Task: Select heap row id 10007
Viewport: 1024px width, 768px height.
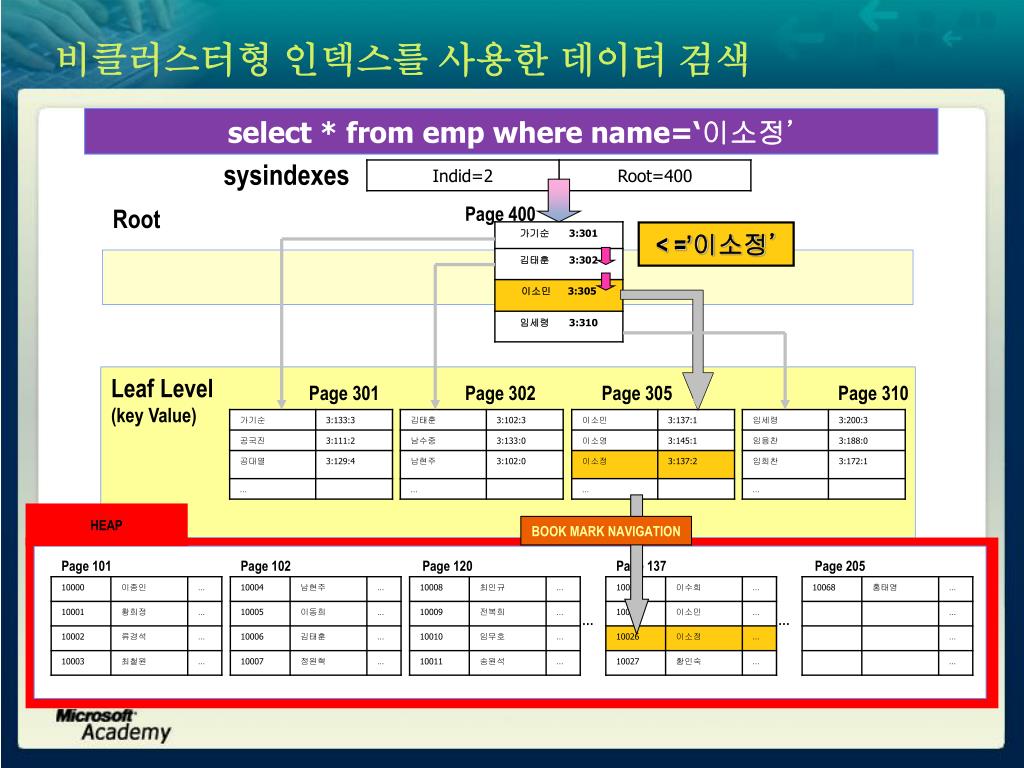Action: coord(260,662)
